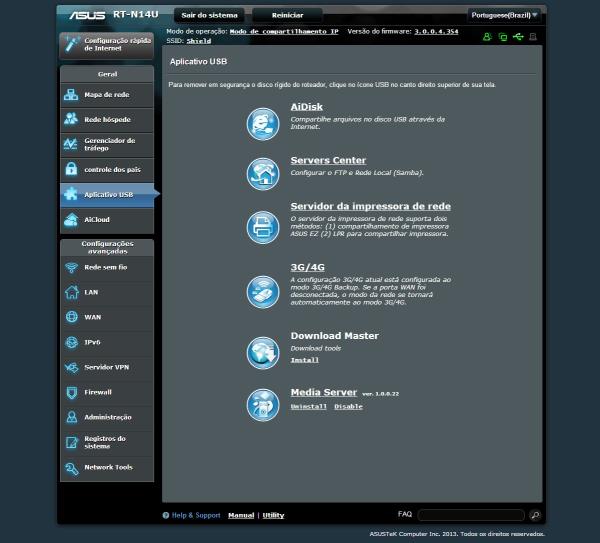
Task: Go to controle dos pais
Action: point(107,170)
